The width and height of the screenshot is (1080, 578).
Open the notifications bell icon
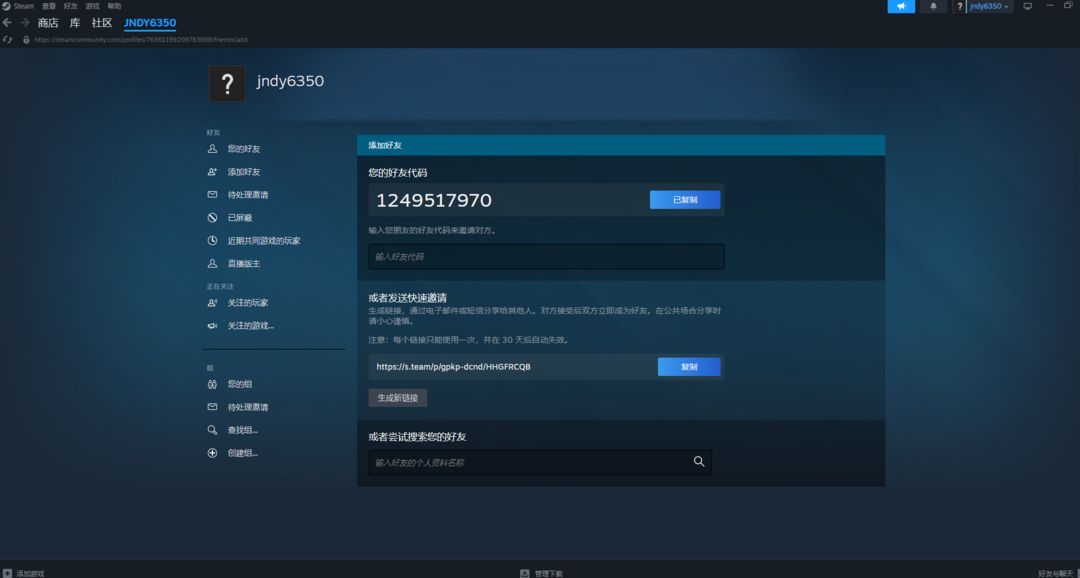pos(934,6)
